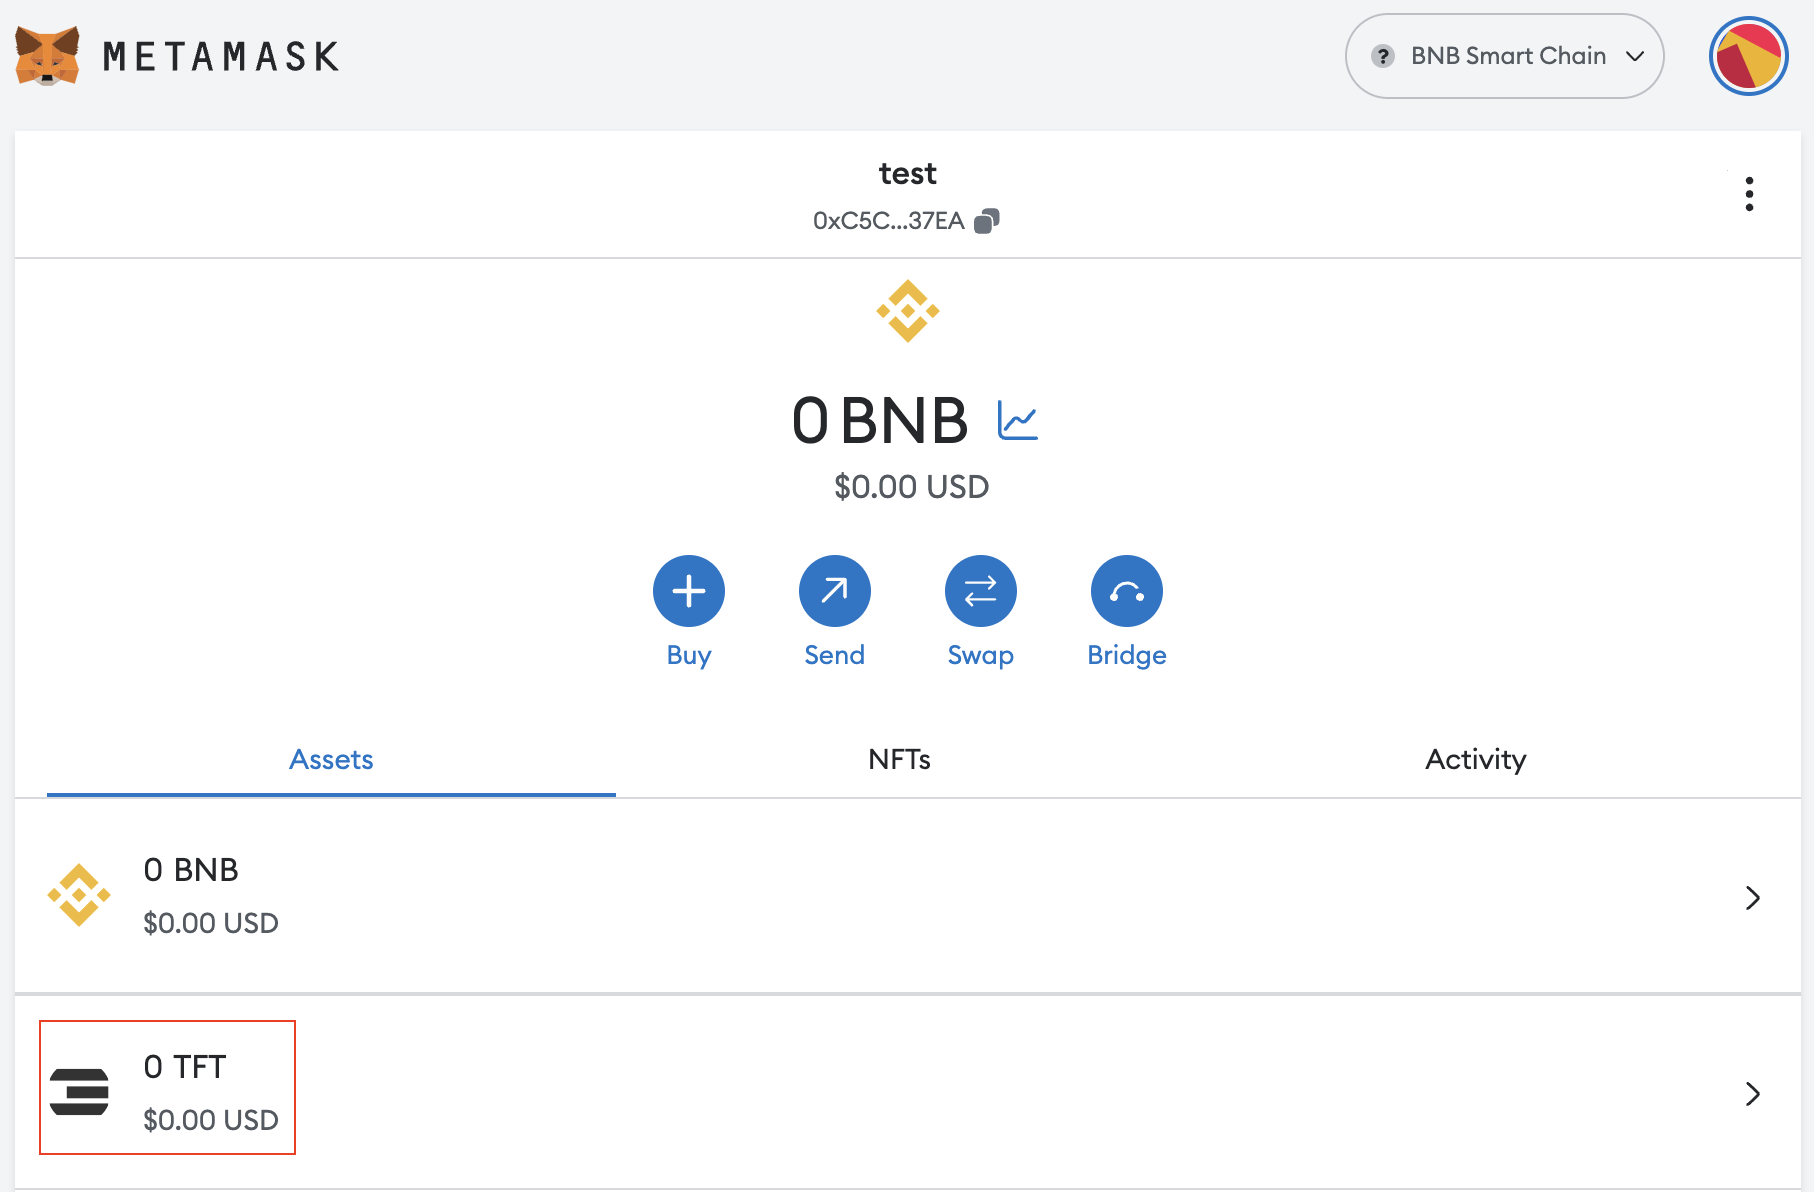Switch to the Activity tab

click(x=1475, y=760)
